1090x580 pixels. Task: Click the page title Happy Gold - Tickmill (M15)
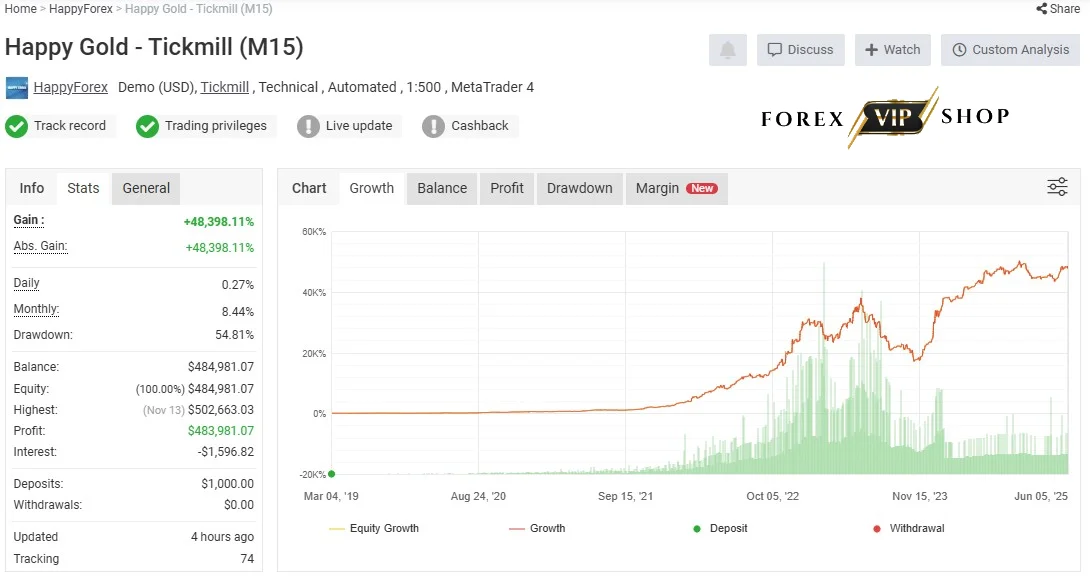(154, 47)
